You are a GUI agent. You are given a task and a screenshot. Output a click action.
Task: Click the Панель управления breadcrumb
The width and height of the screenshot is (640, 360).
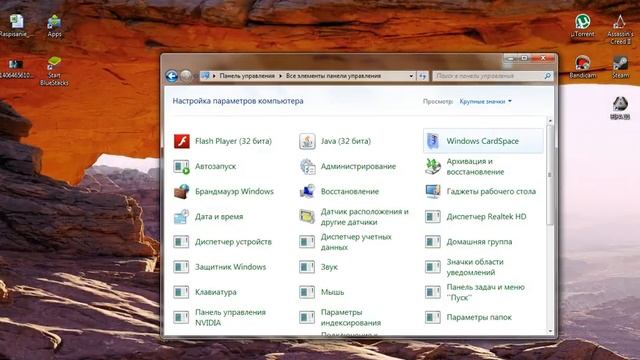tap(247, 76)
